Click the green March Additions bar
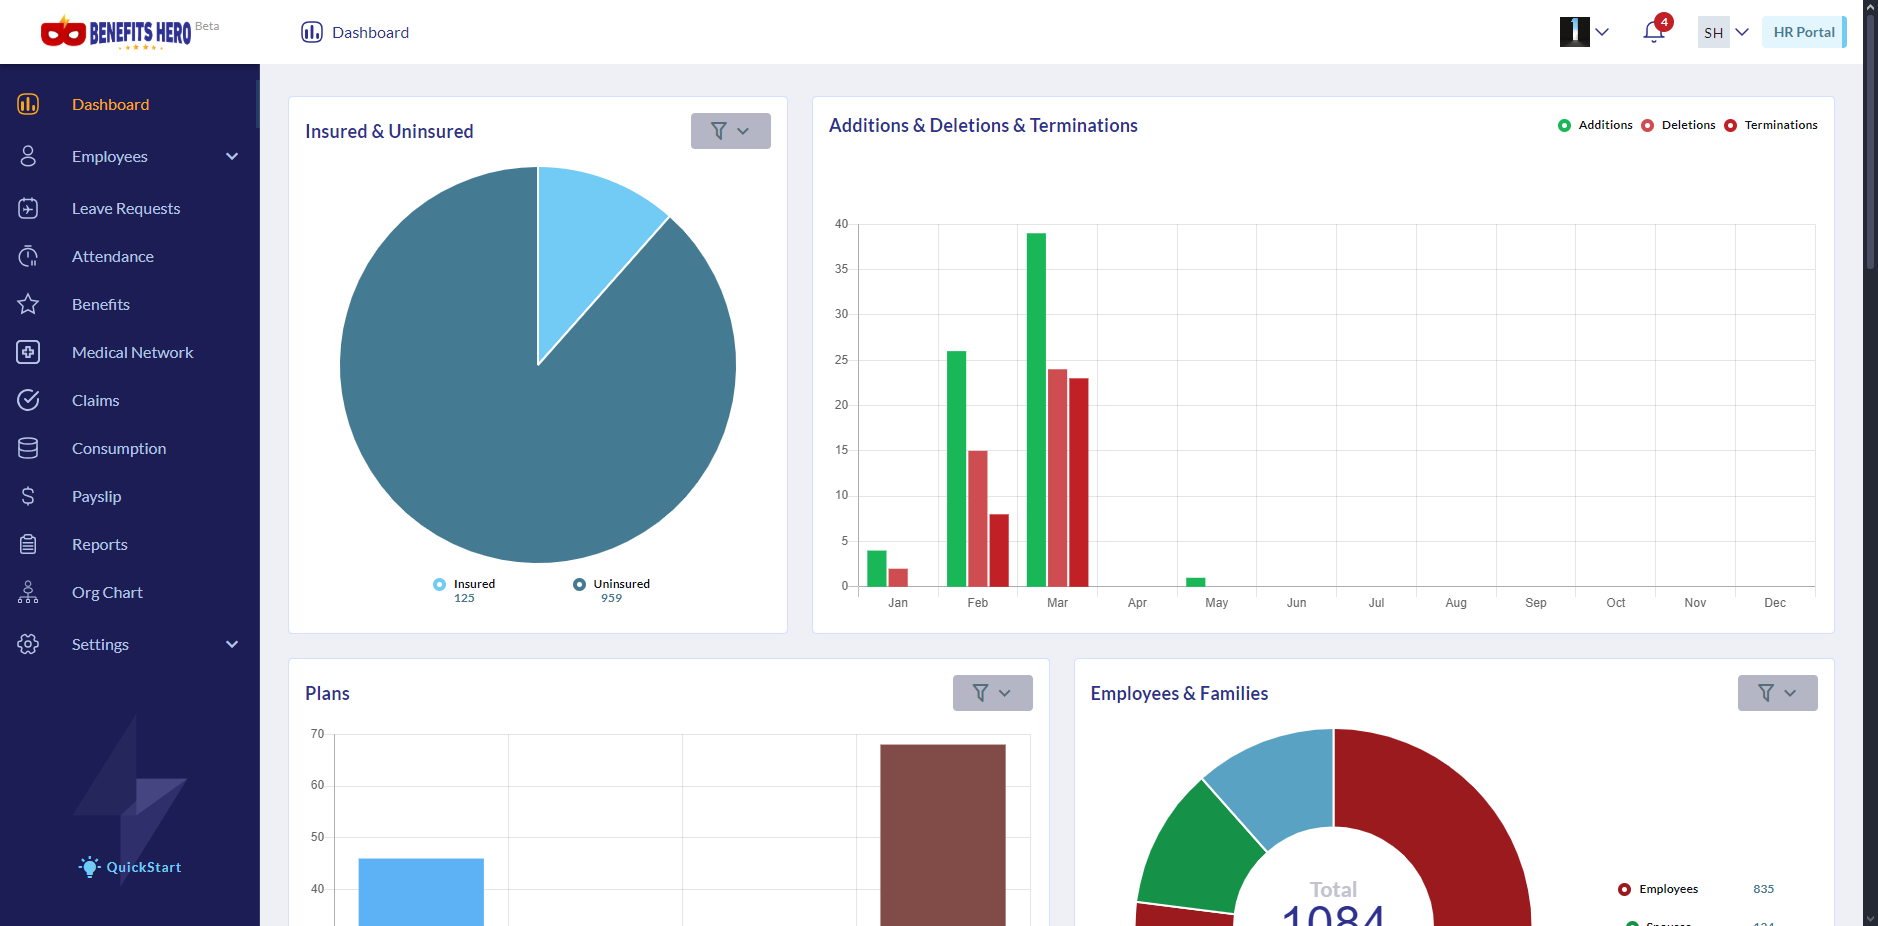Viewport: 1878px width, 926px height. pyautogui.click(x=1036, y=410)
